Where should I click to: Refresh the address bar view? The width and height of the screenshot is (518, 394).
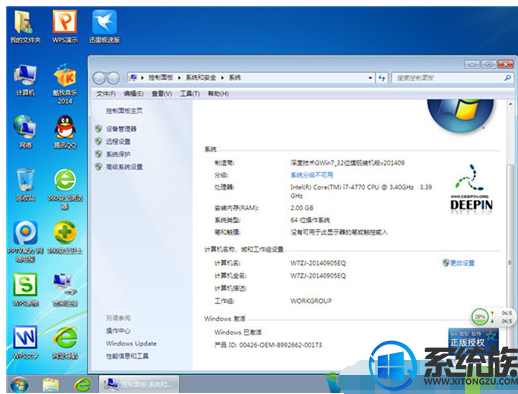(382, 78)
